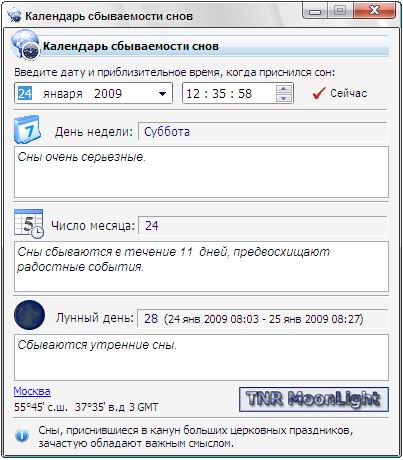This screenshot has height=460, width=403.
Task: Select the year 2009 in date field
Action: coord(108,94)
